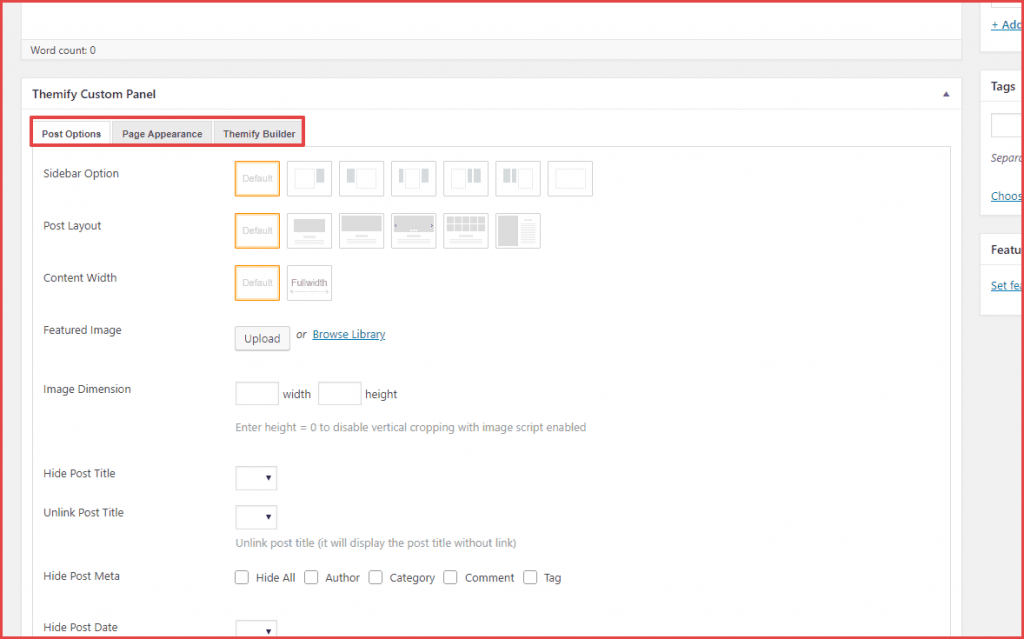Toggle the Comment meta checkbox
This screenshot has width=1024, height=639.
pos(451,578)
